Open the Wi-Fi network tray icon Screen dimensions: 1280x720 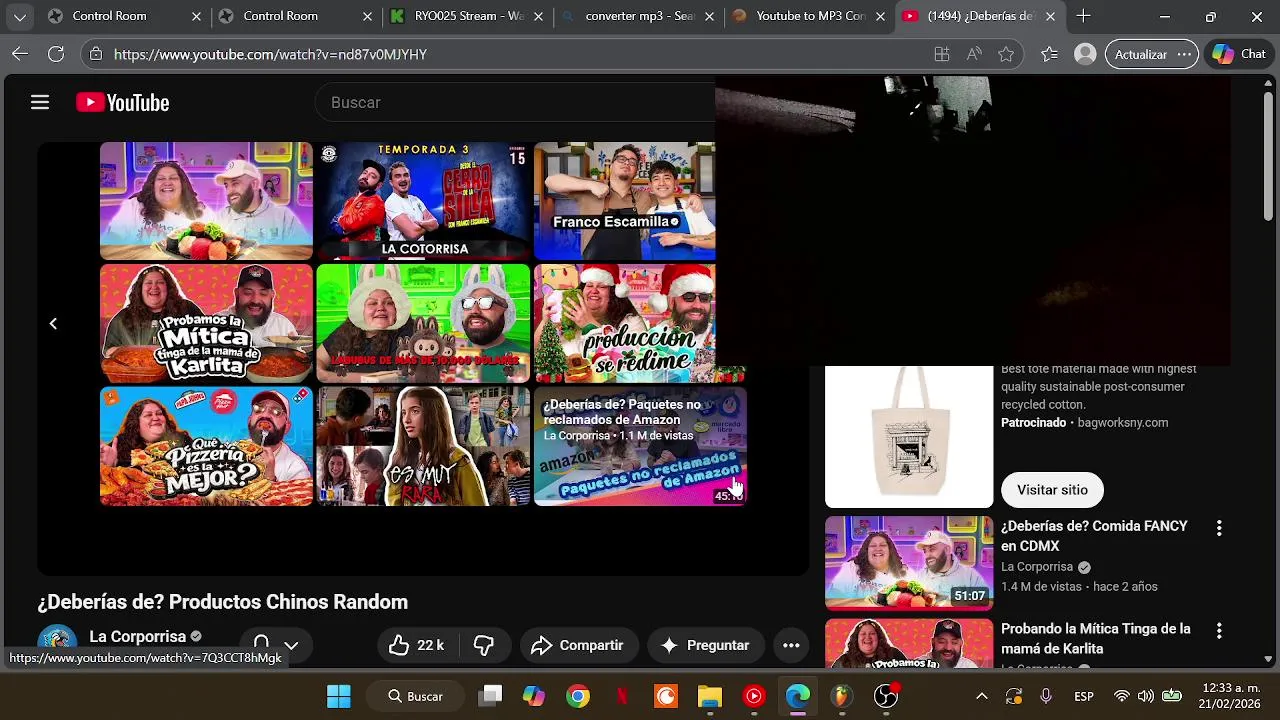click(x=1122, y=696)
